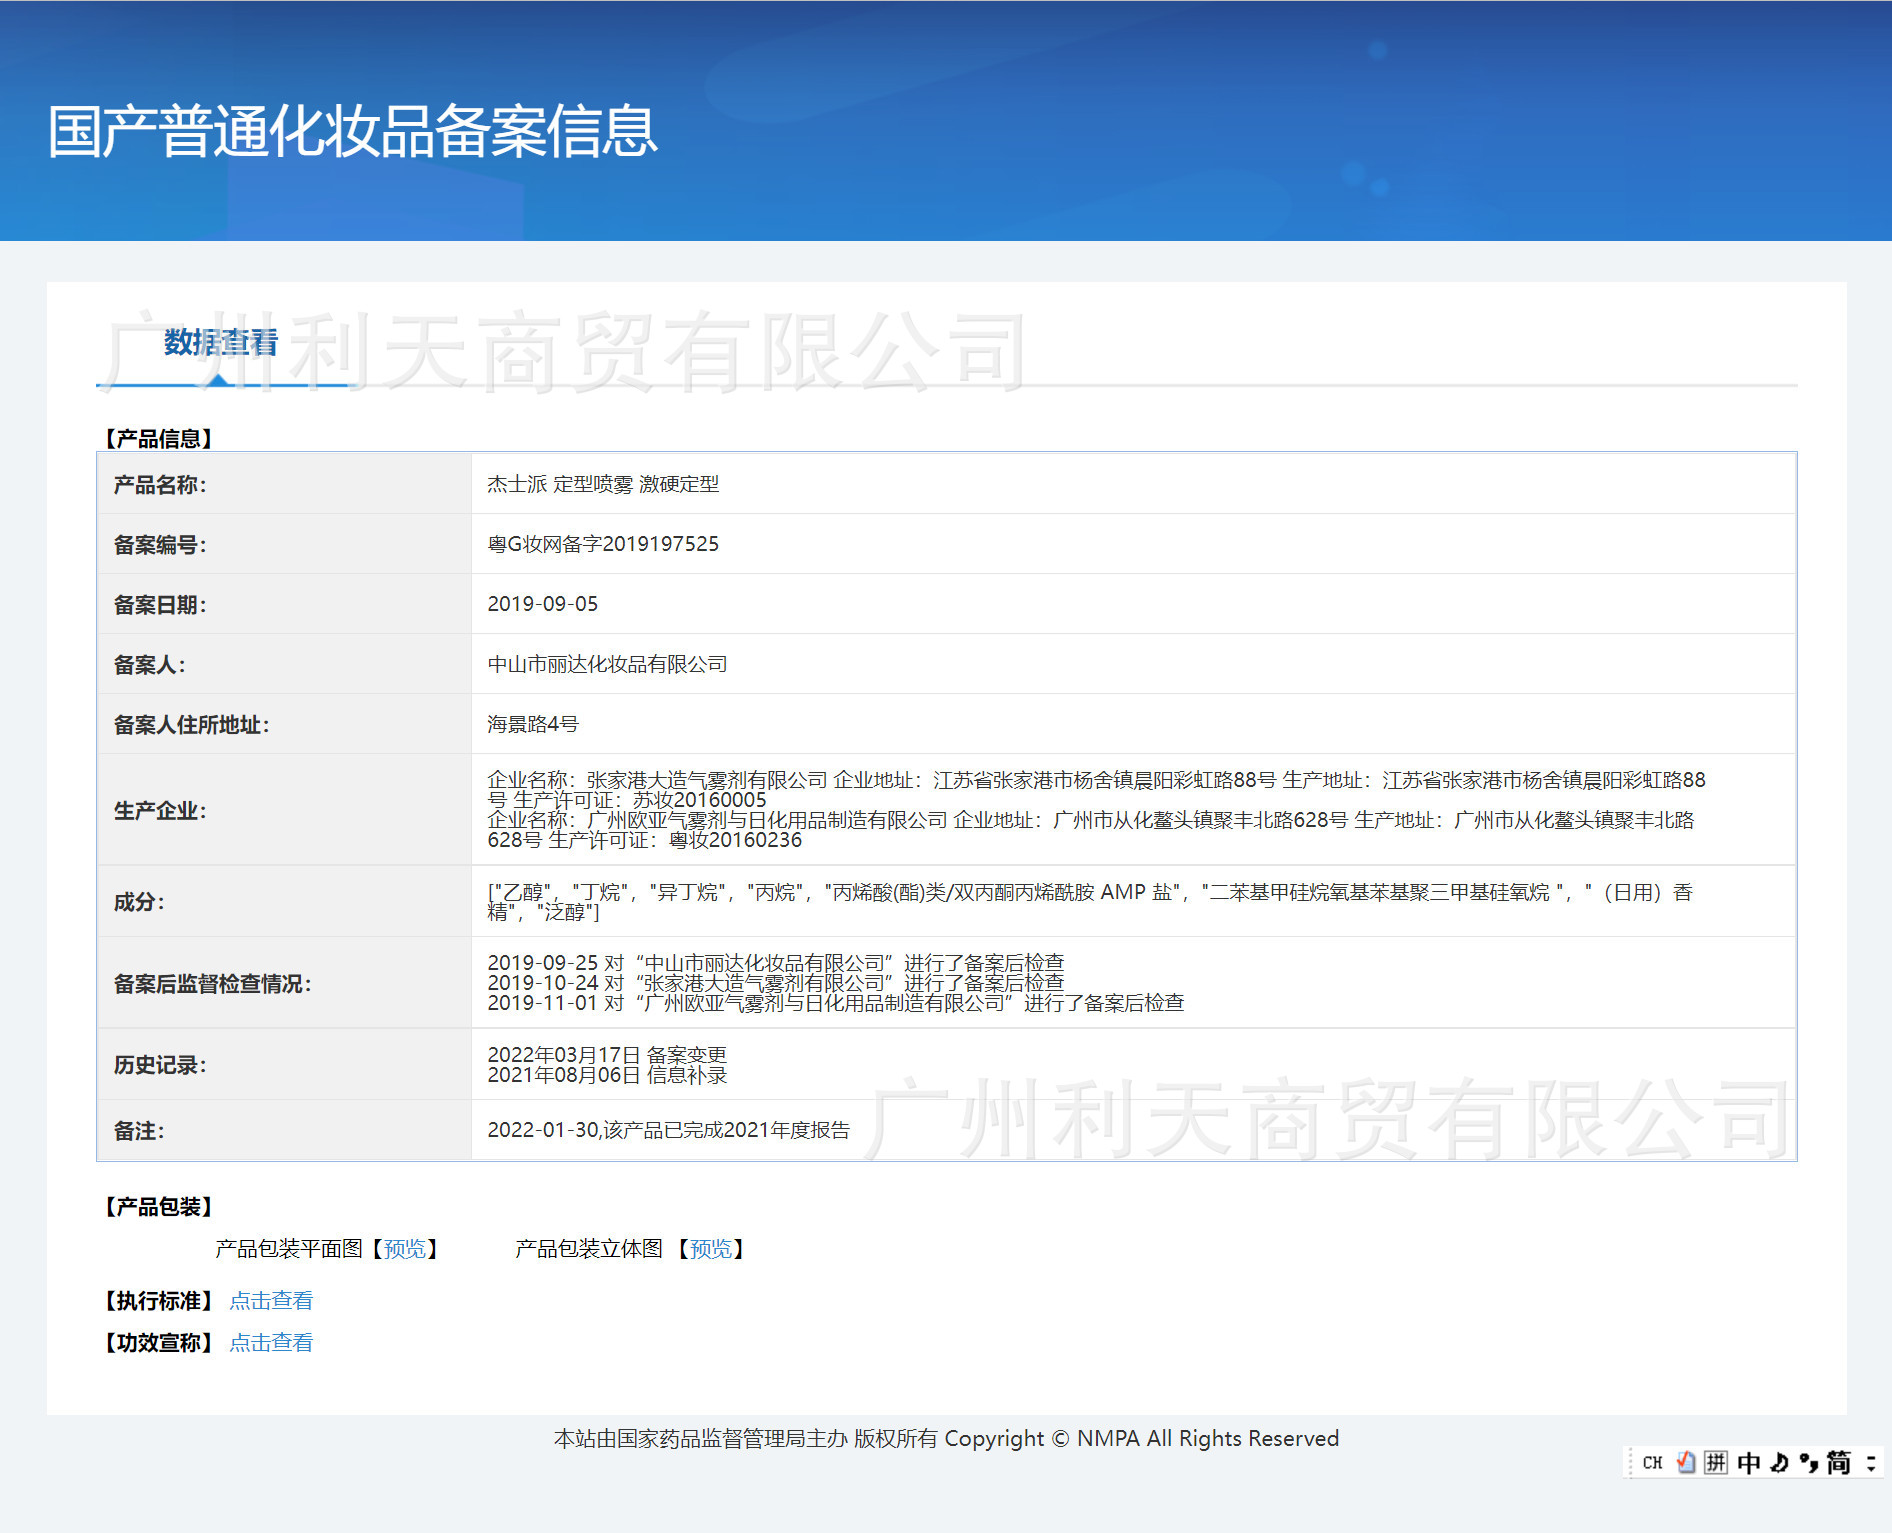1892x1533 pixels.
Task: Click the 【功效宣称】 label
Action: click(x=159, y=1343)
